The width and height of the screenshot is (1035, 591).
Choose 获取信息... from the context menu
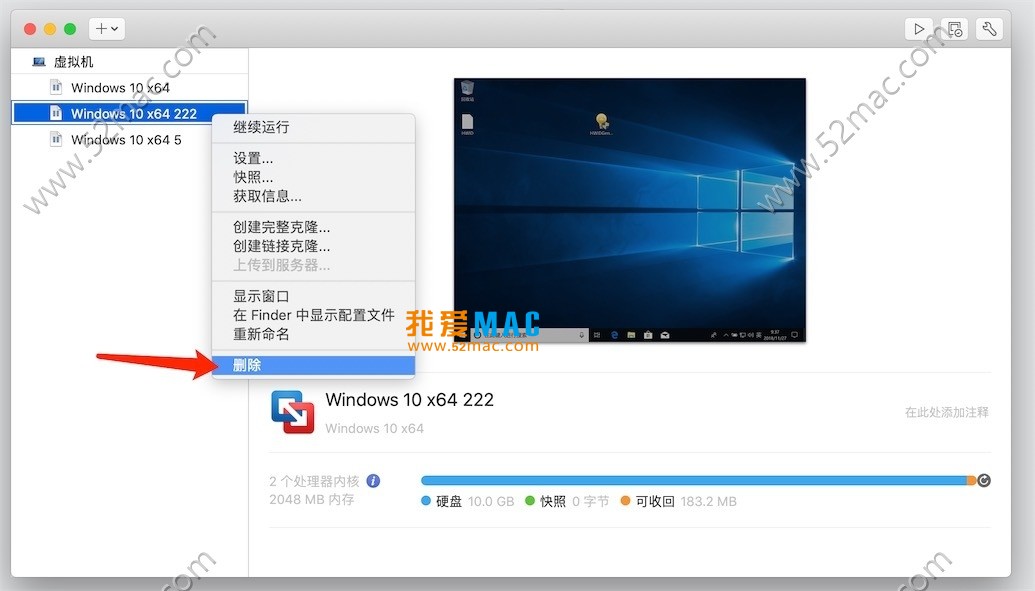314,196
